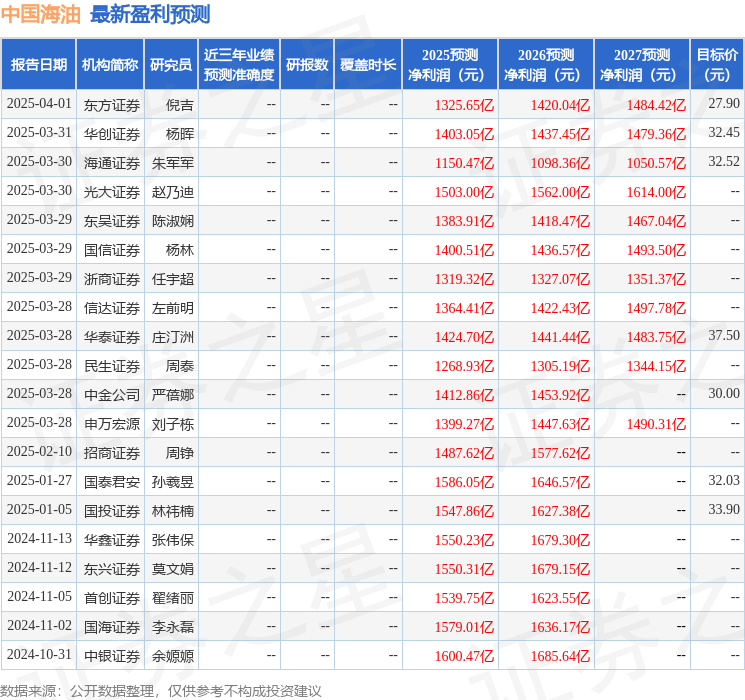The image size is (745, 700).
Task: Click the 东吴证券 cell
Action: point(112,221)
